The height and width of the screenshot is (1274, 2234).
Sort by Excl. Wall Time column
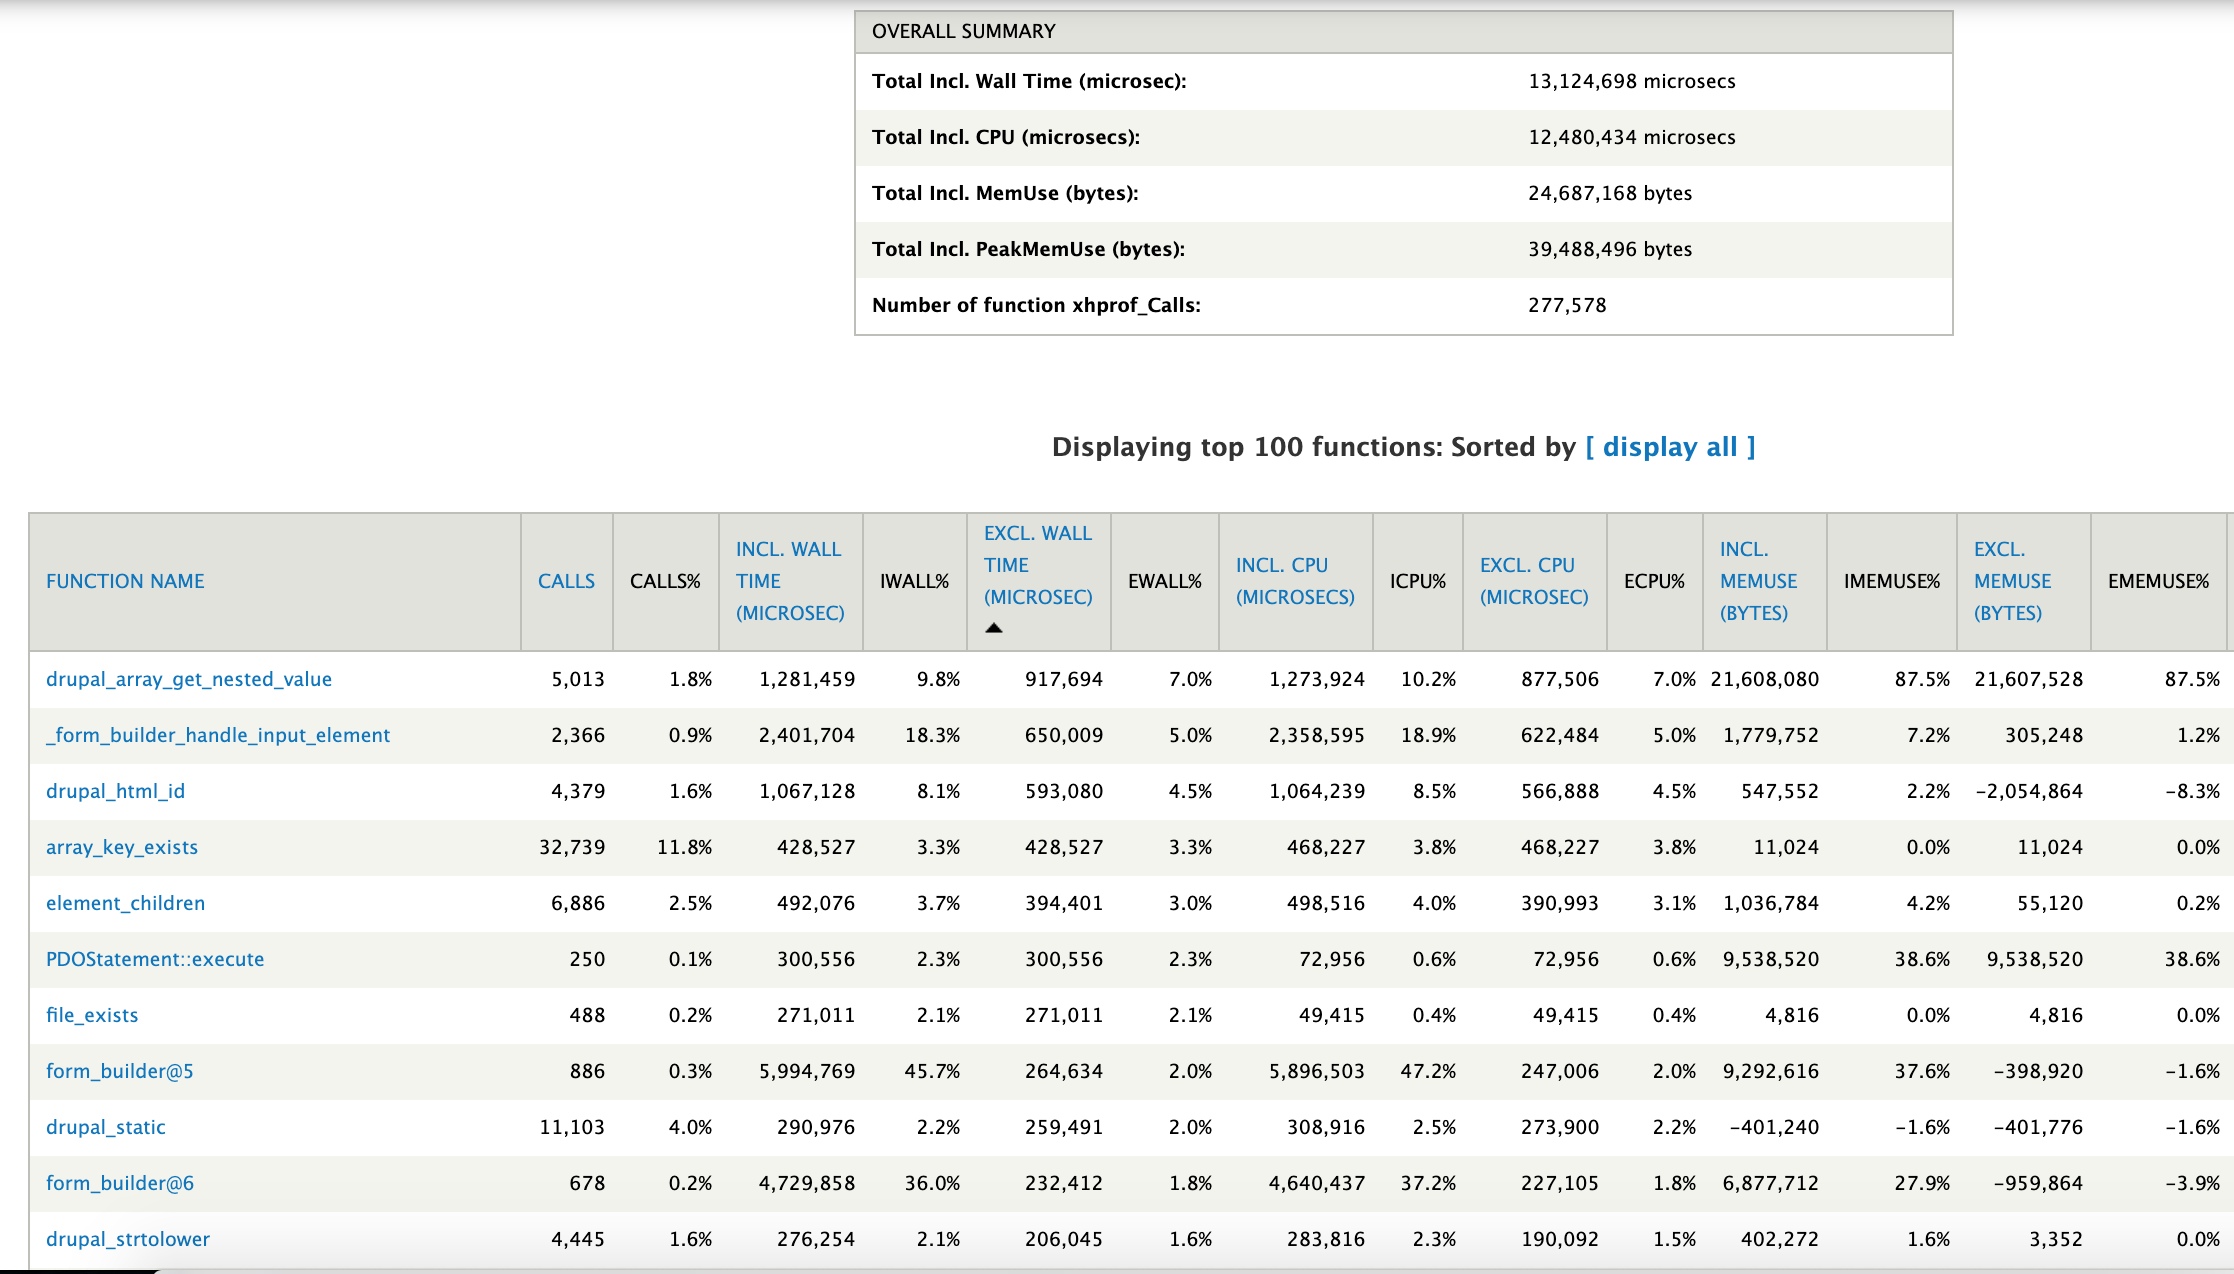(1038, 565)
